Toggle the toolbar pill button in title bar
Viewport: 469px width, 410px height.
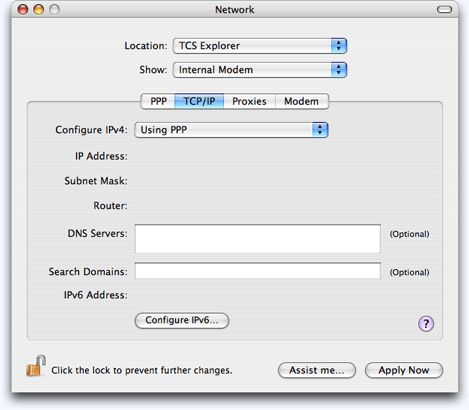[444, 10]
